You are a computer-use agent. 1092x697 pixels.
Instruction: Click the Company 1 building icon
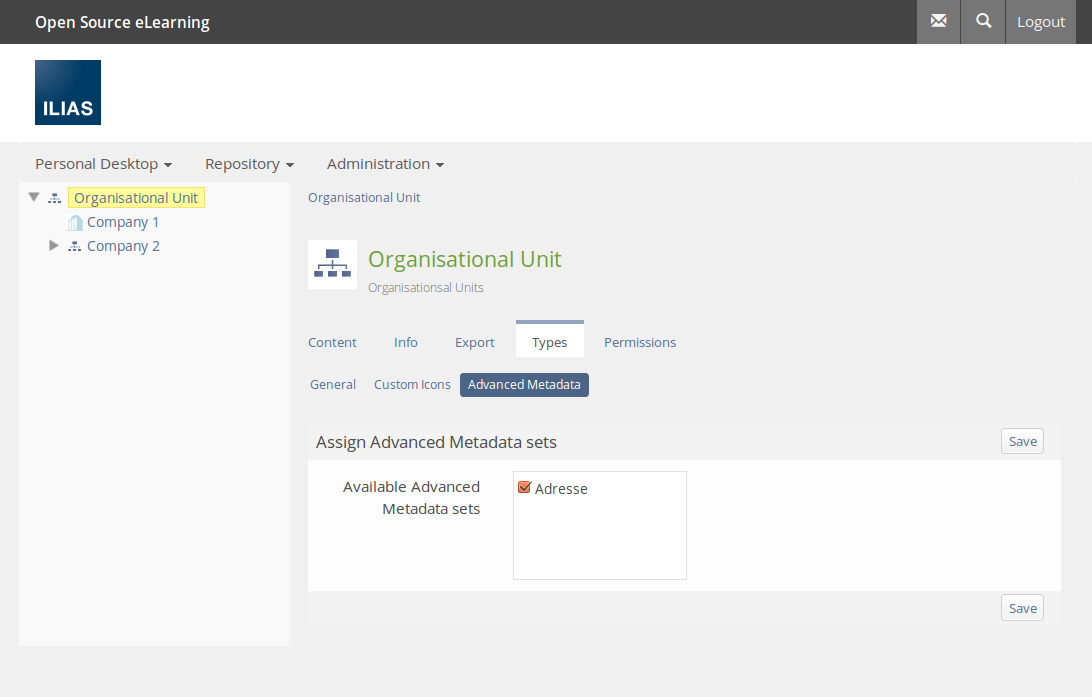[75, 222]
